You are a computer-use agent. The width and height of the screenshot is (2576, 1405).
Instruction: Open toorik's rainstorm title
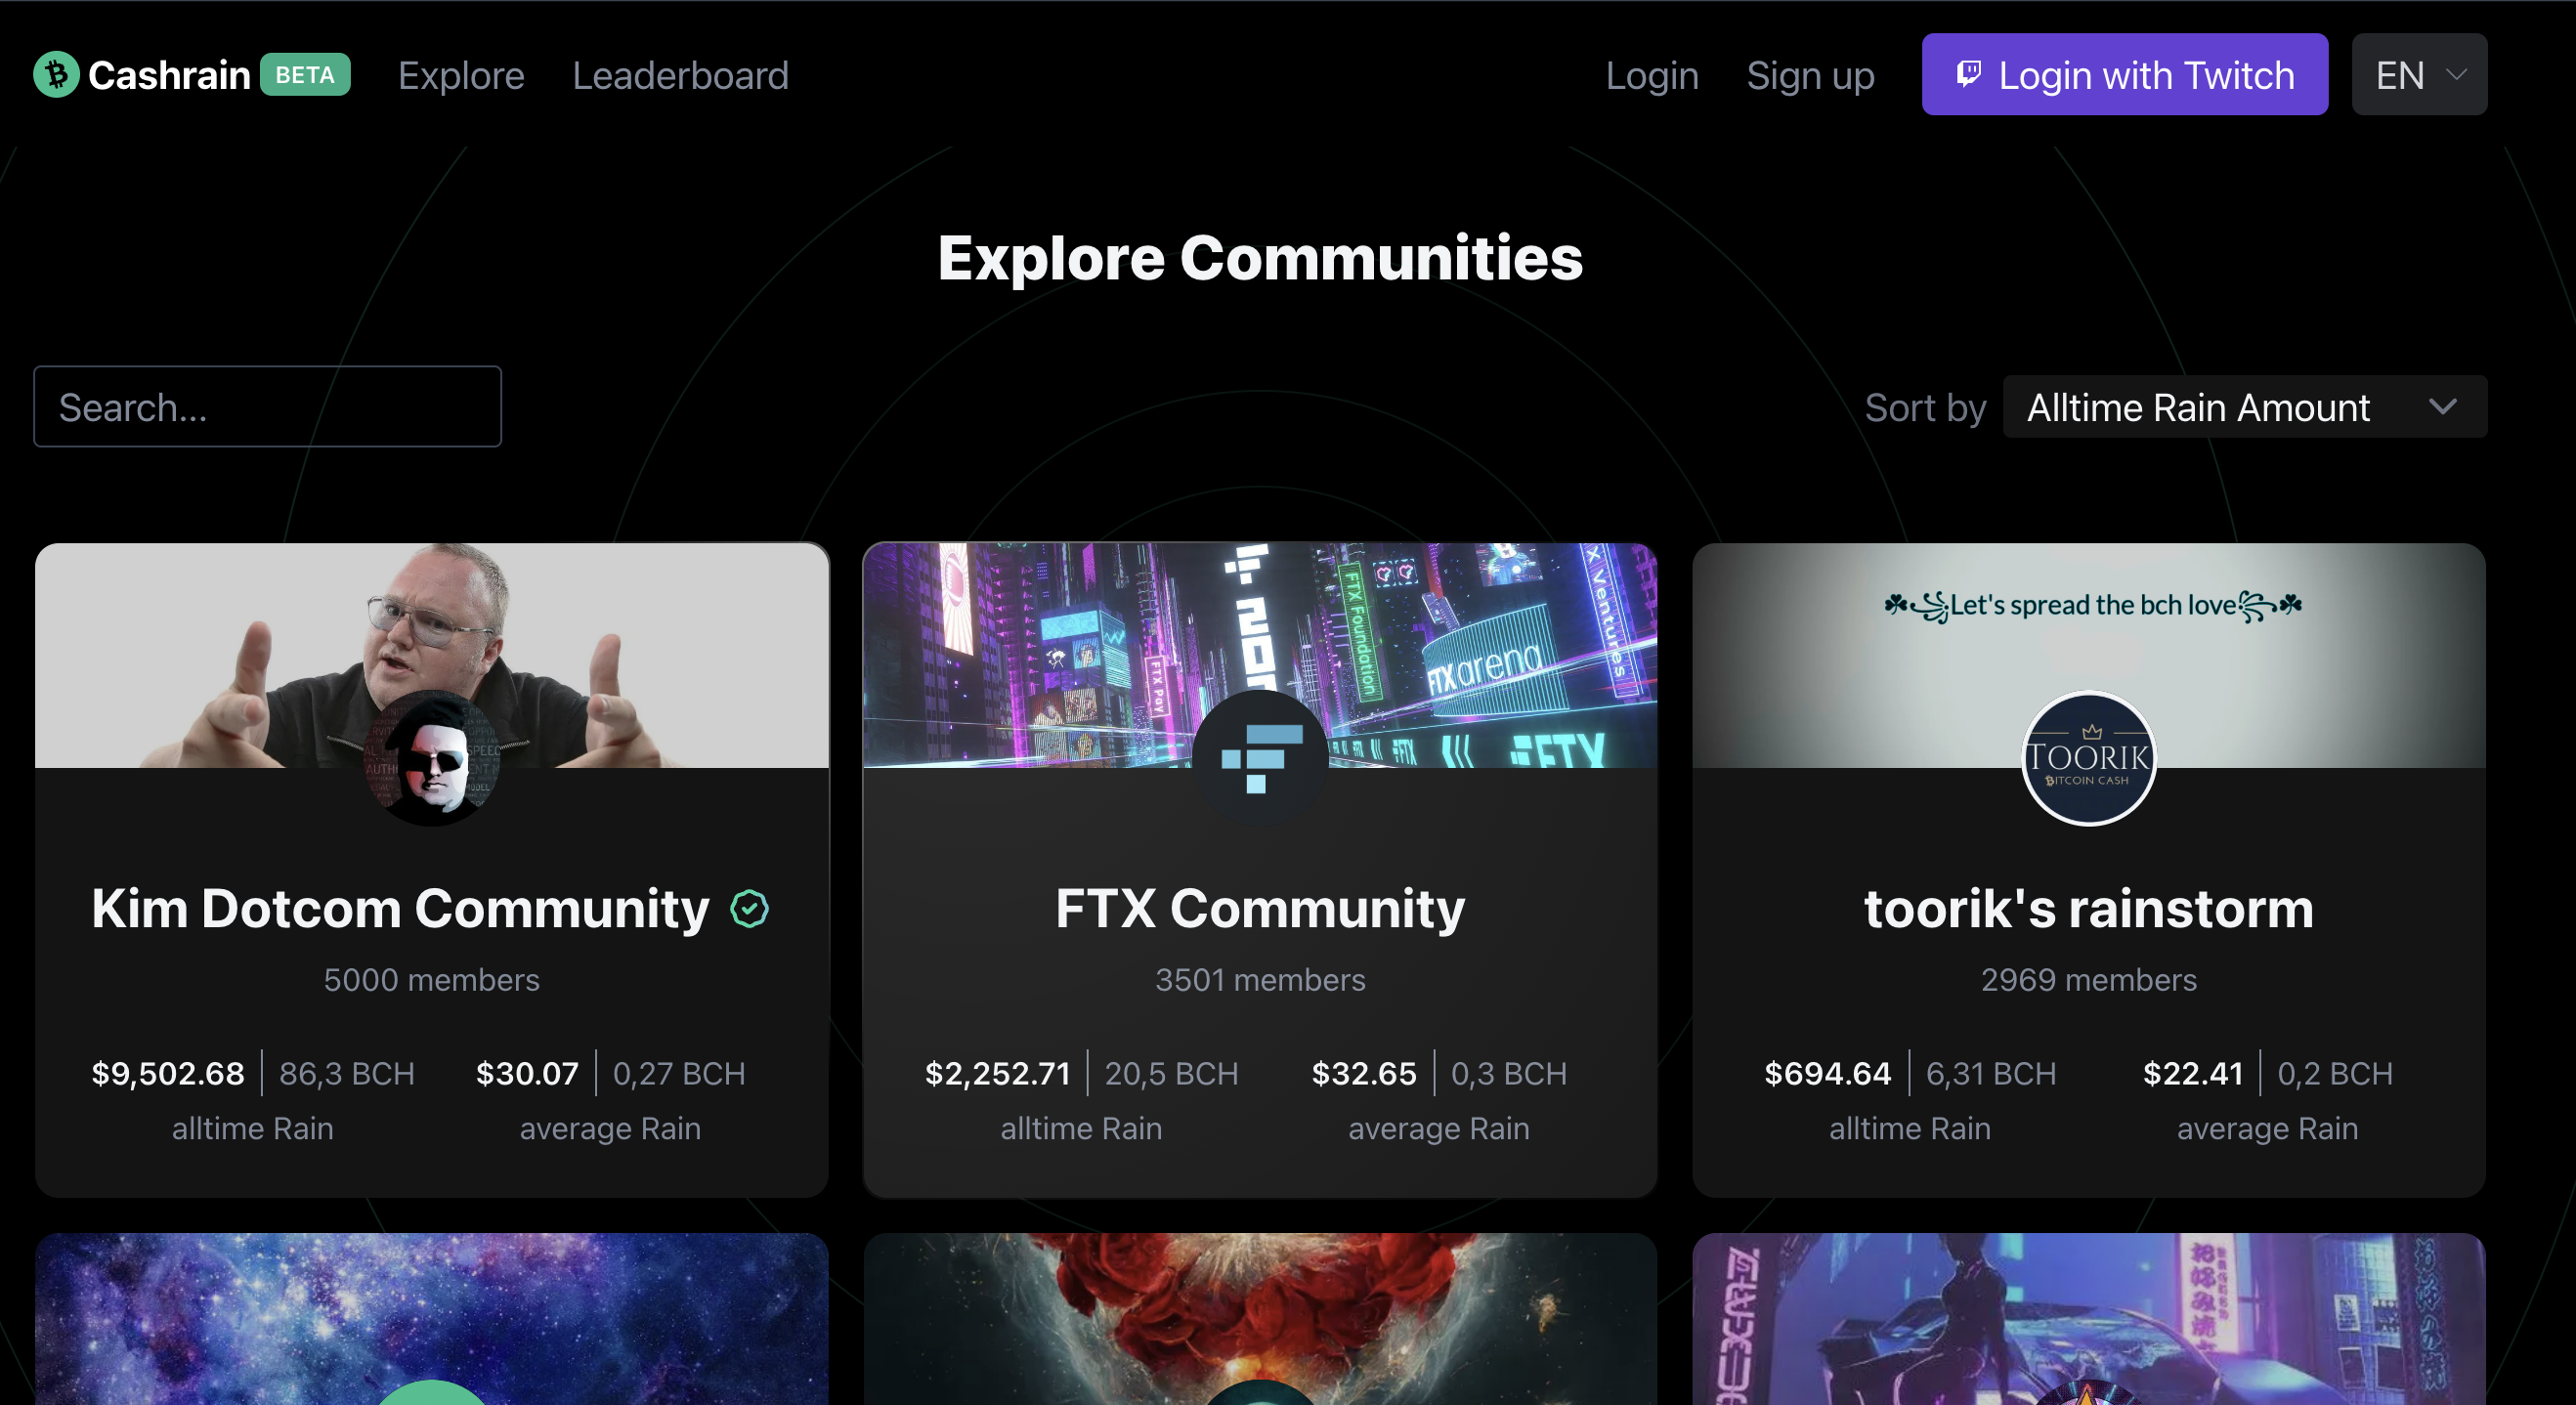pos(2089,909)
